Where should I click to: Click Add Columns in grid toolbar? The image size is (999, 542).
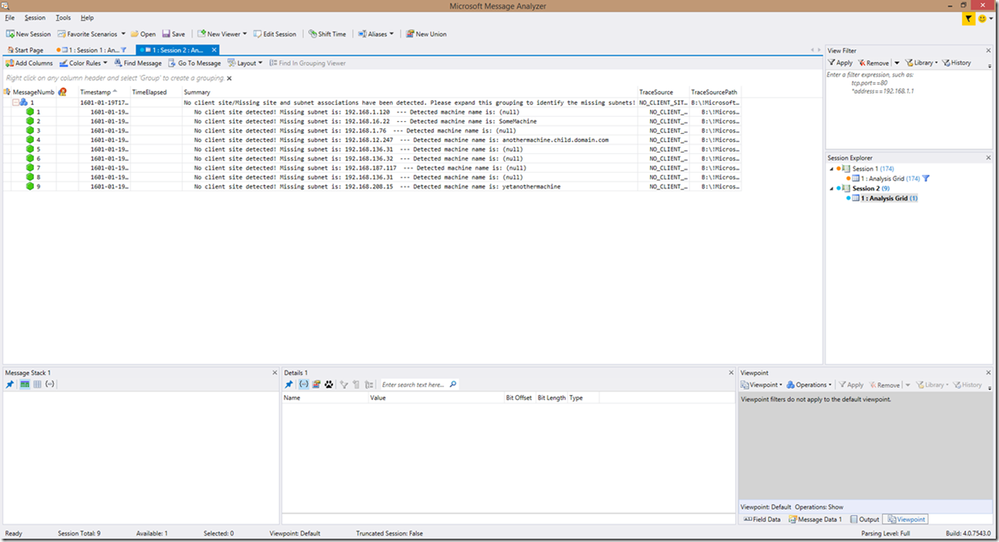(29, 63)
